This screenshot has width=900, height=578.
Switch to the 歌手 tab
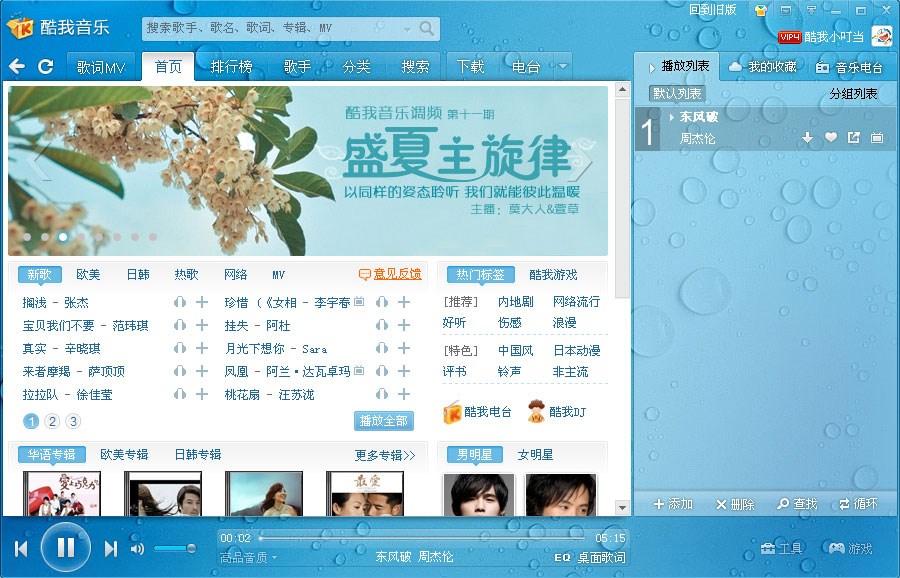tap(297, 67)
